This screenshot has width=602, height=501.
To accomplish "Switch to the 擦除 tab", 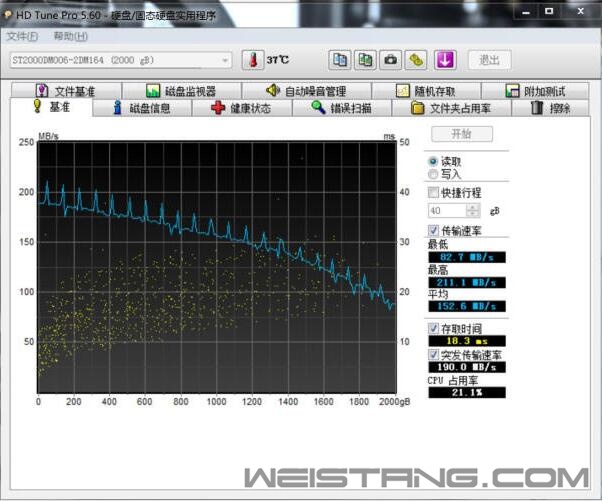I will (550, 108).
